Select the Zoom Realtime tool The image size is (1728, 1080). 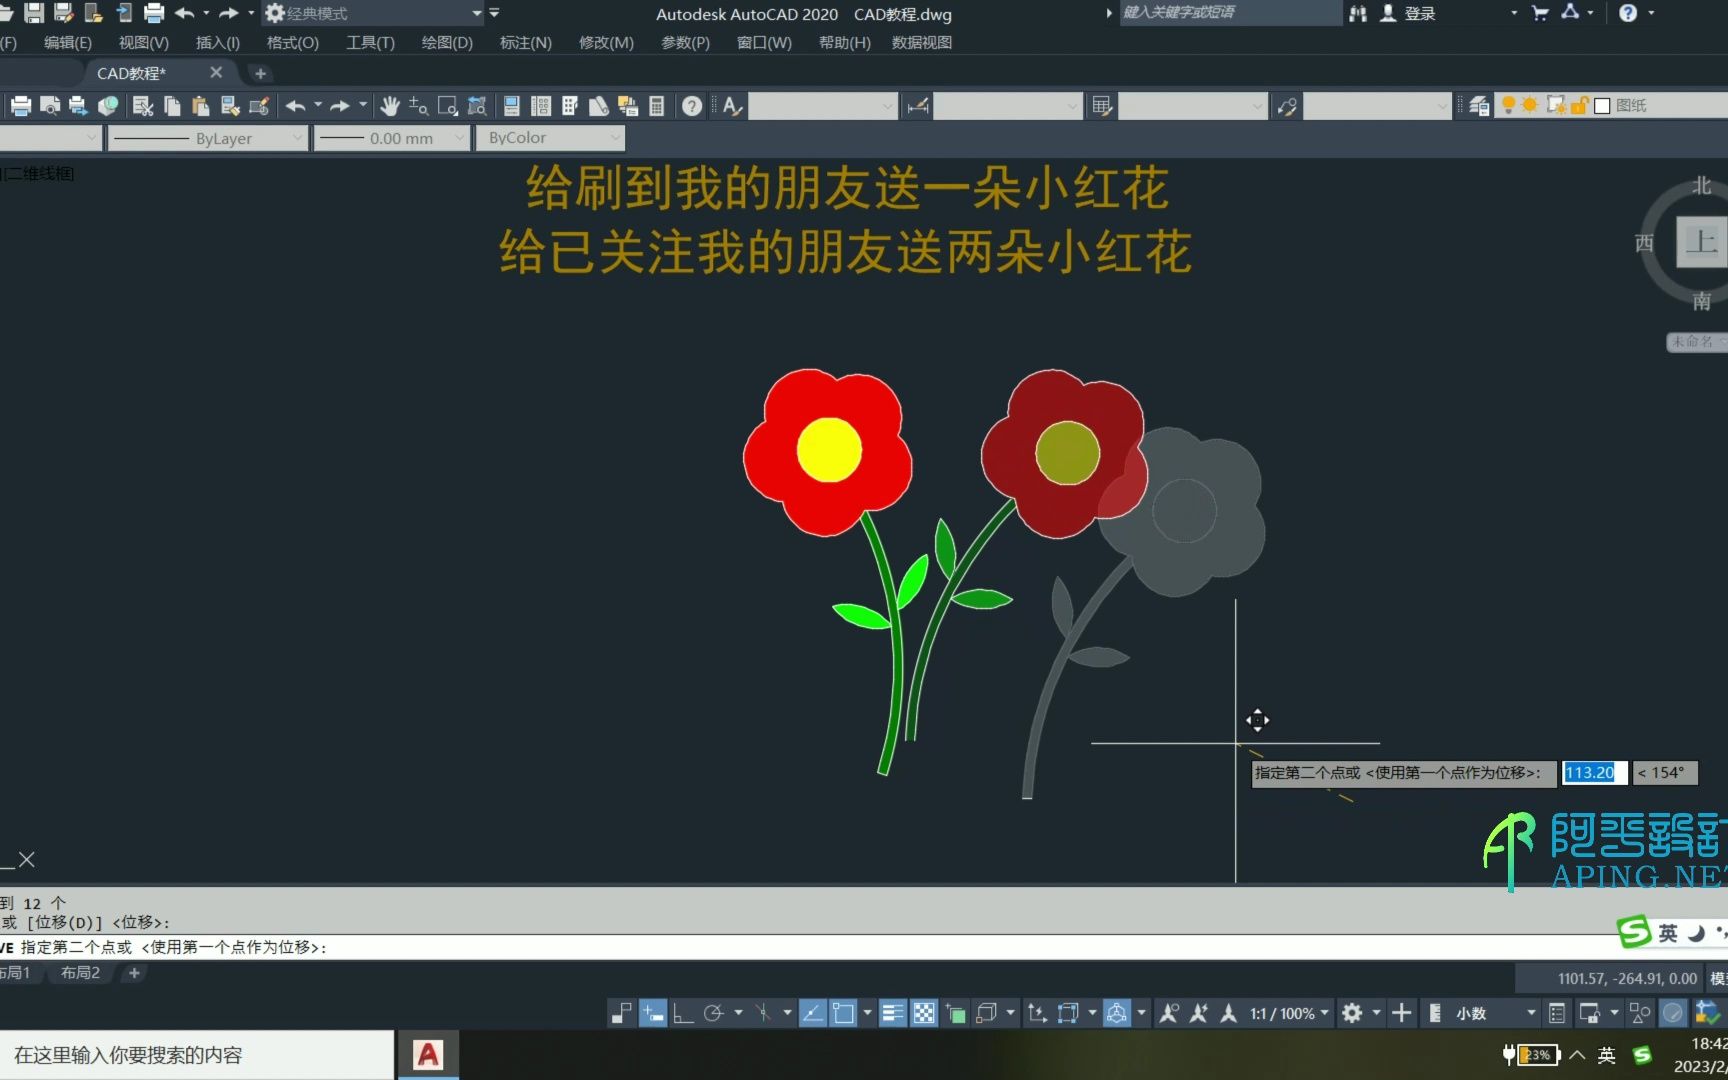[x=419, y=106]
